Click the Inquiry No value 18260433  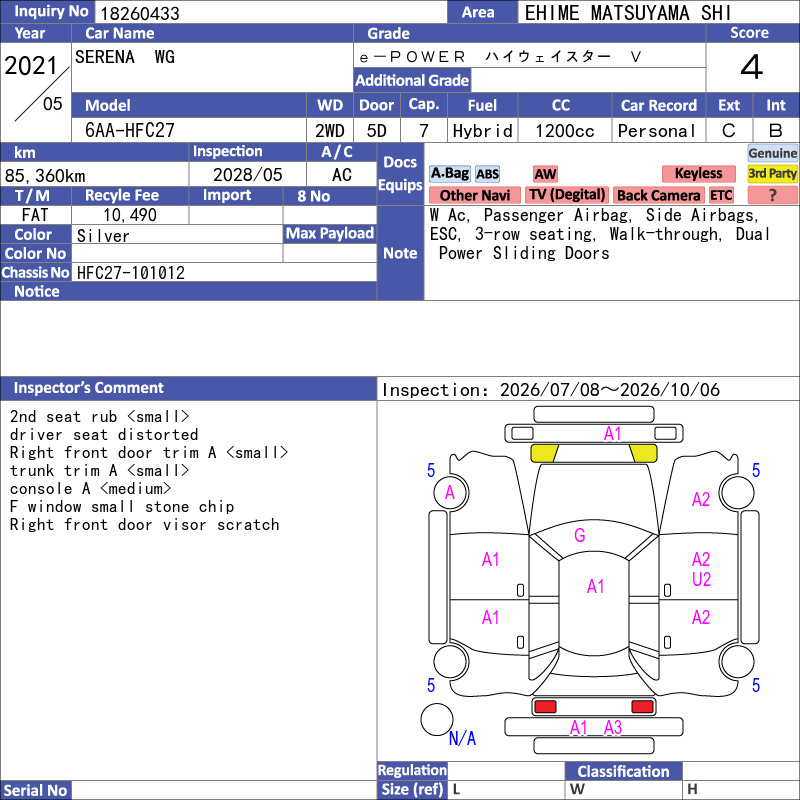(x=140, y=13)
